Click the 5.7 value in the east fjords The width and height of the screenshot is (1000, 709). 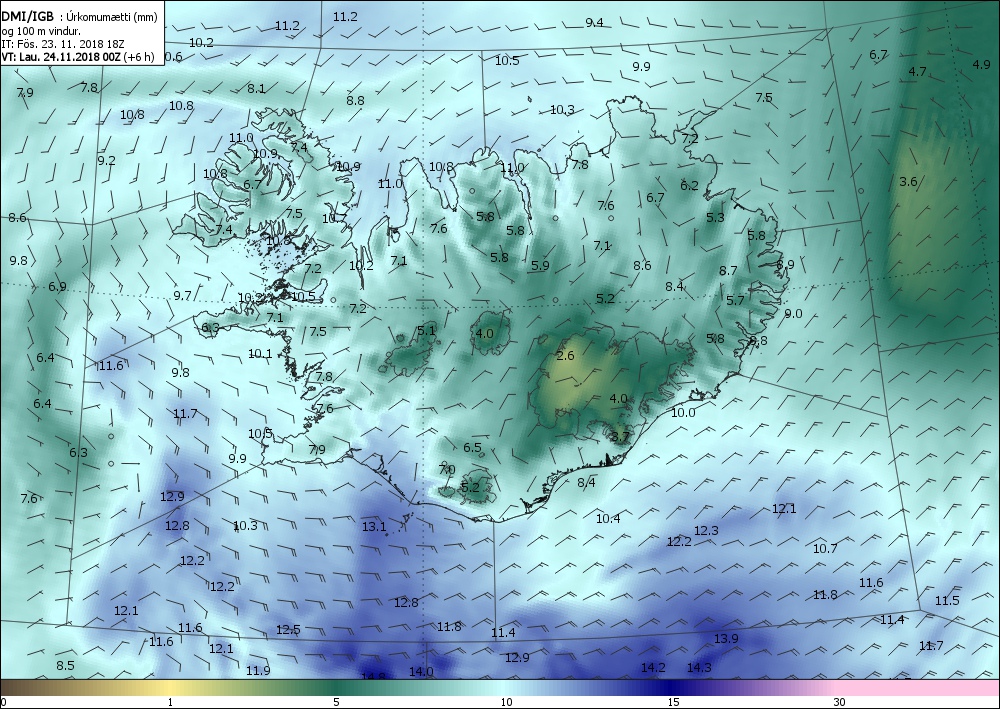(x=735, y=300)
